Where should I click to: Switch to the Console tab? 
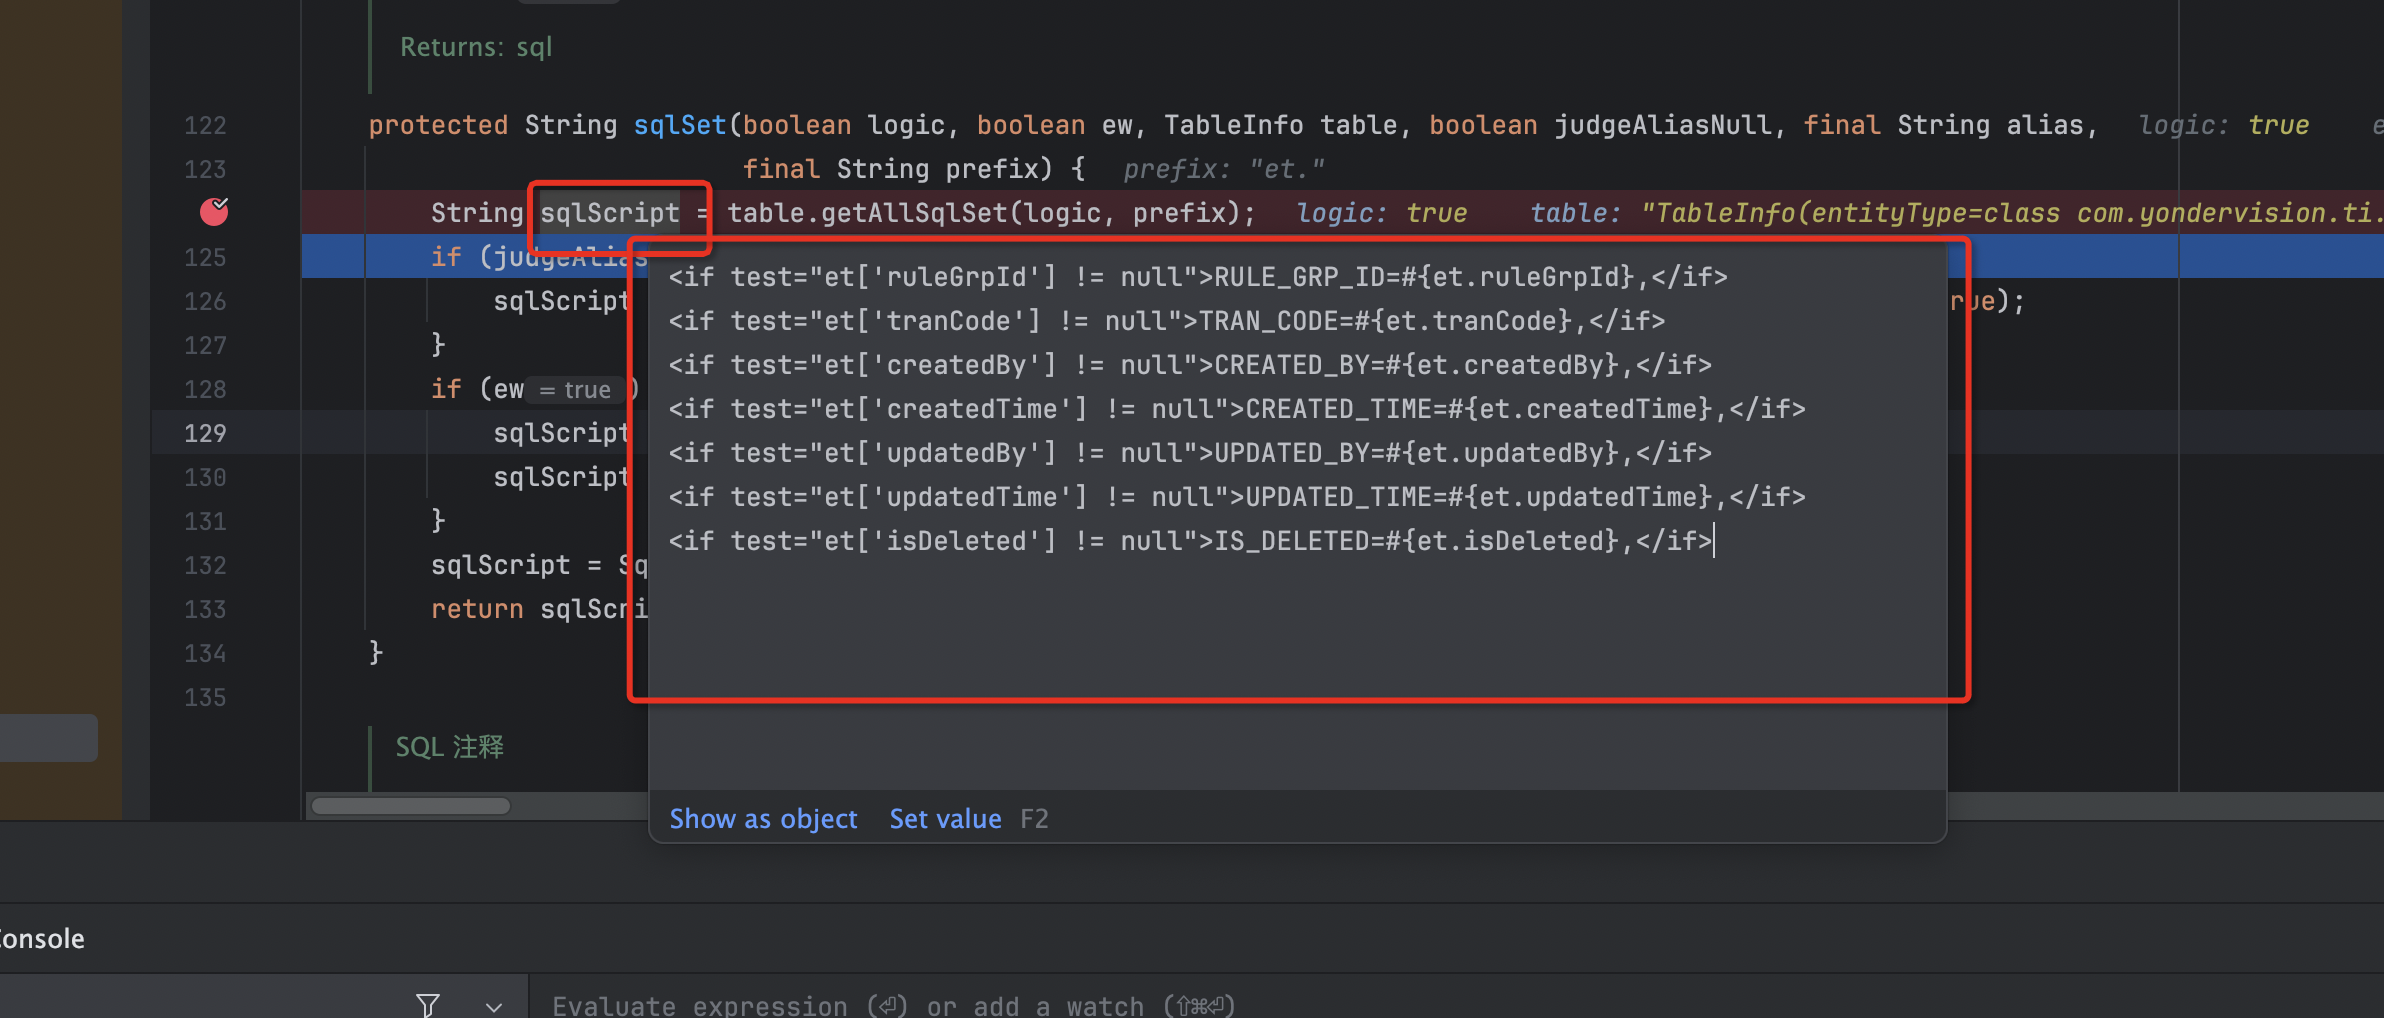point(42,939)
